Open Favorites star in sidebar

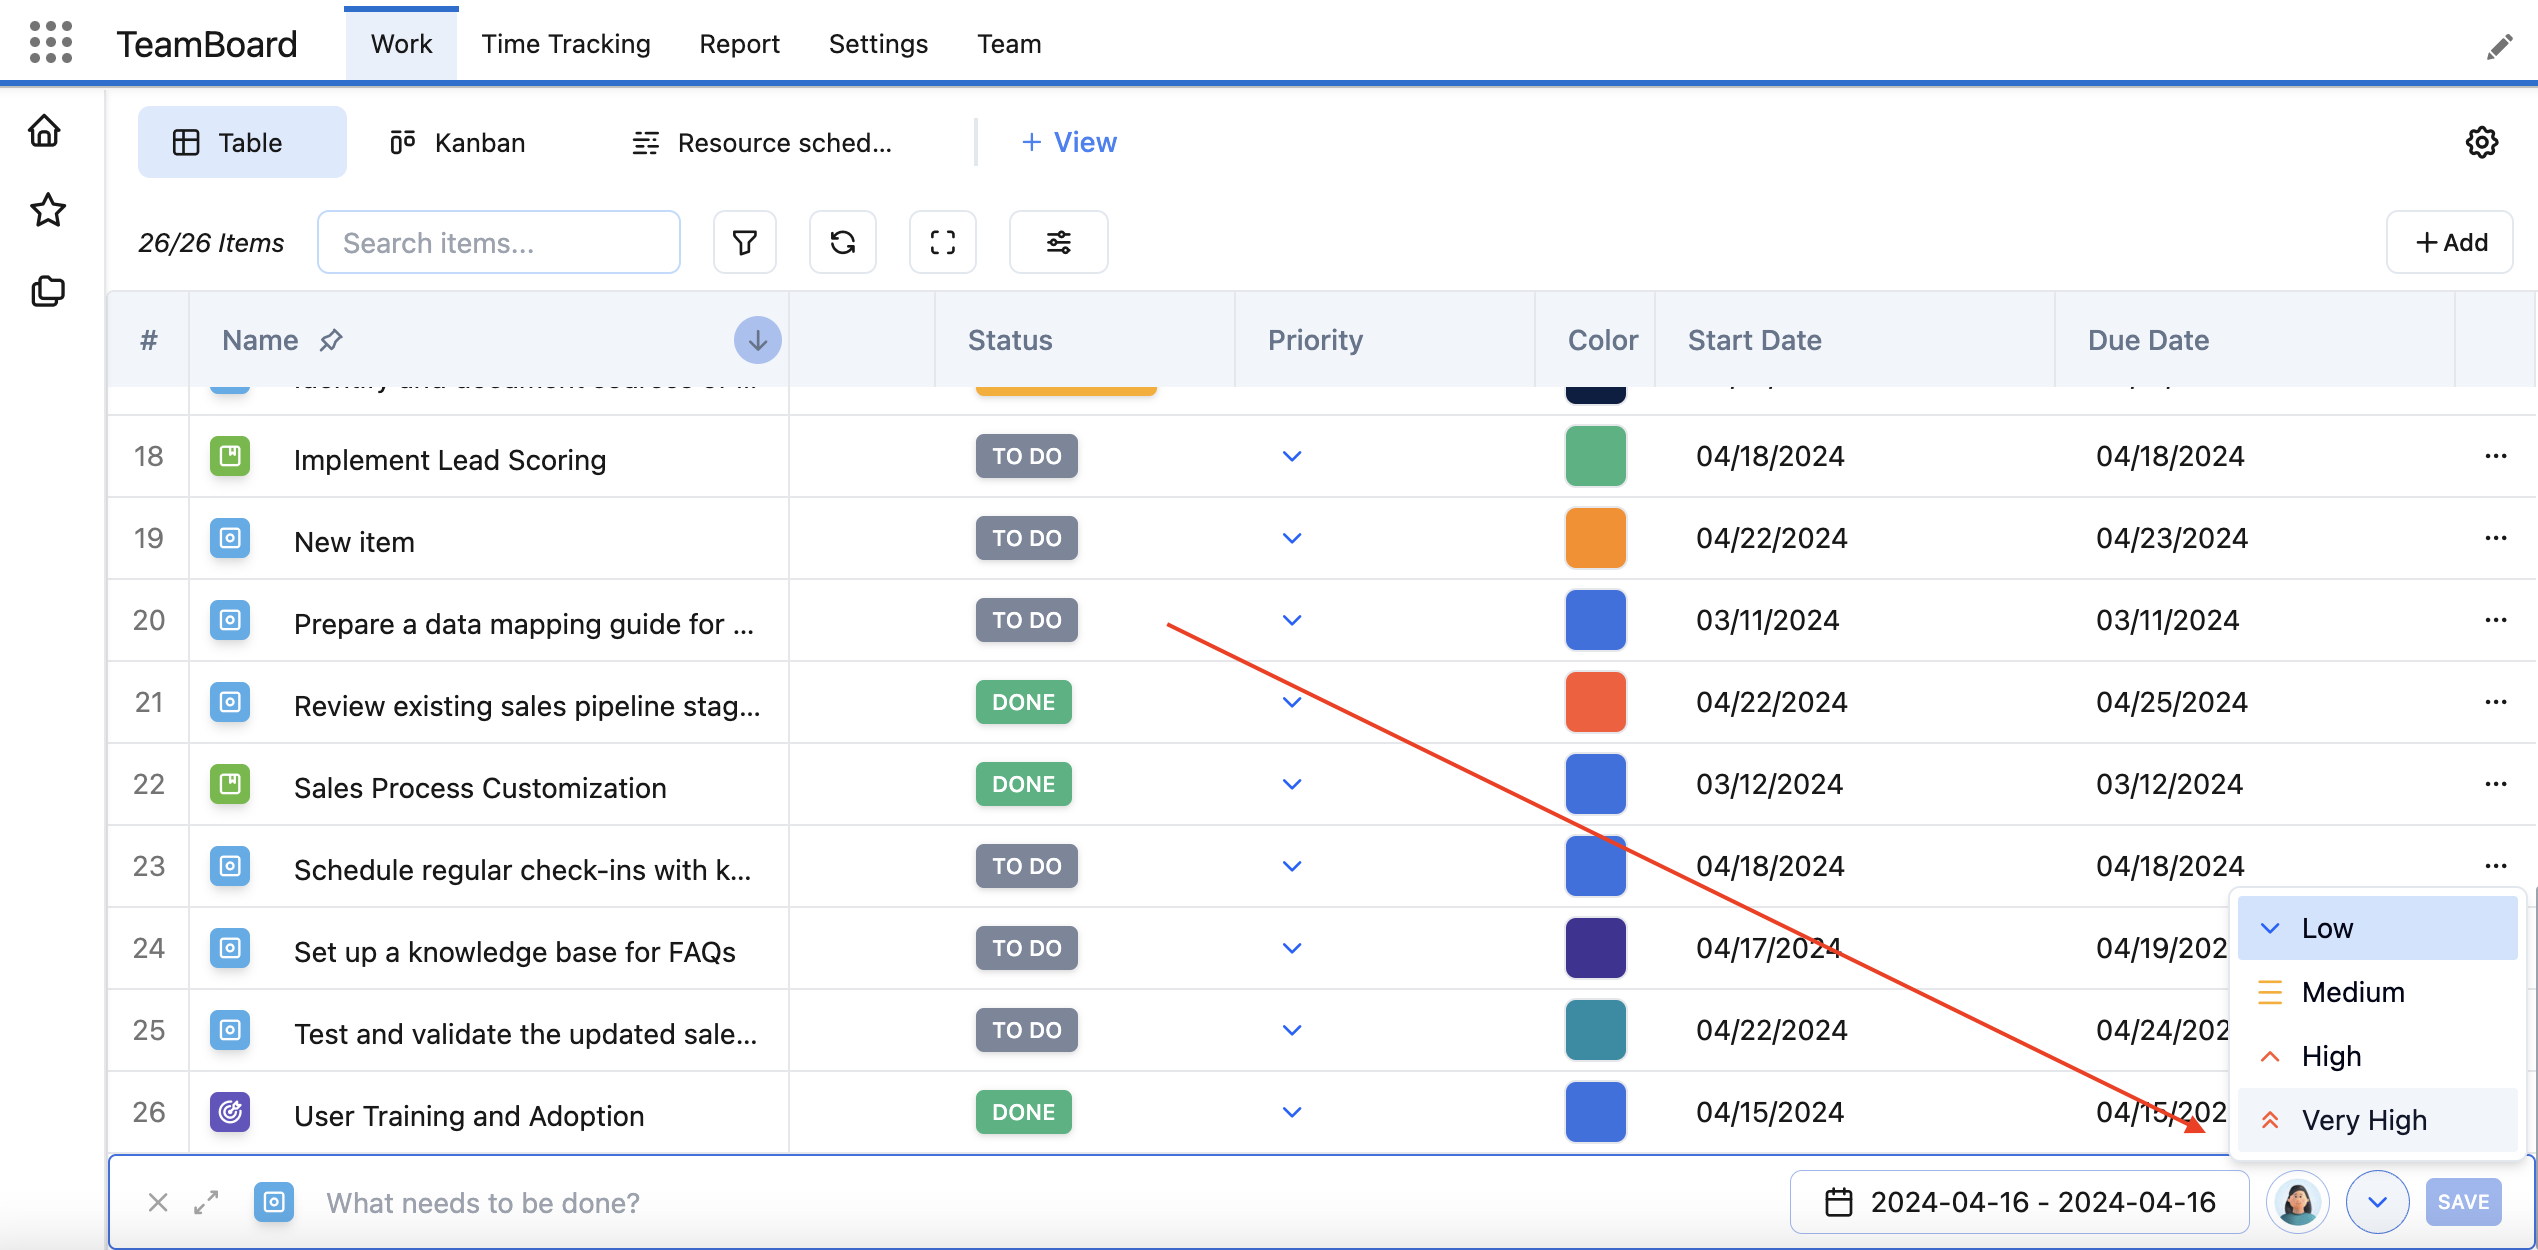tap(48, 210)
